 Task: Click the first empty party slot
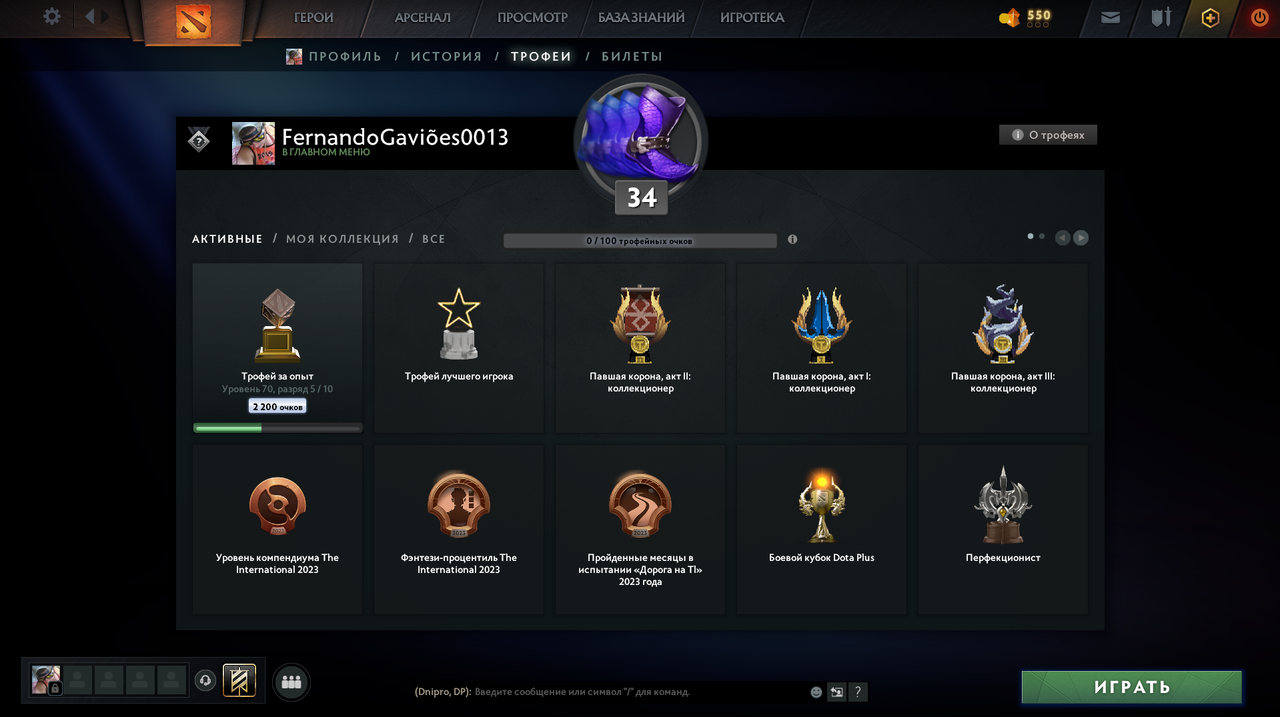tap(79, 680)
